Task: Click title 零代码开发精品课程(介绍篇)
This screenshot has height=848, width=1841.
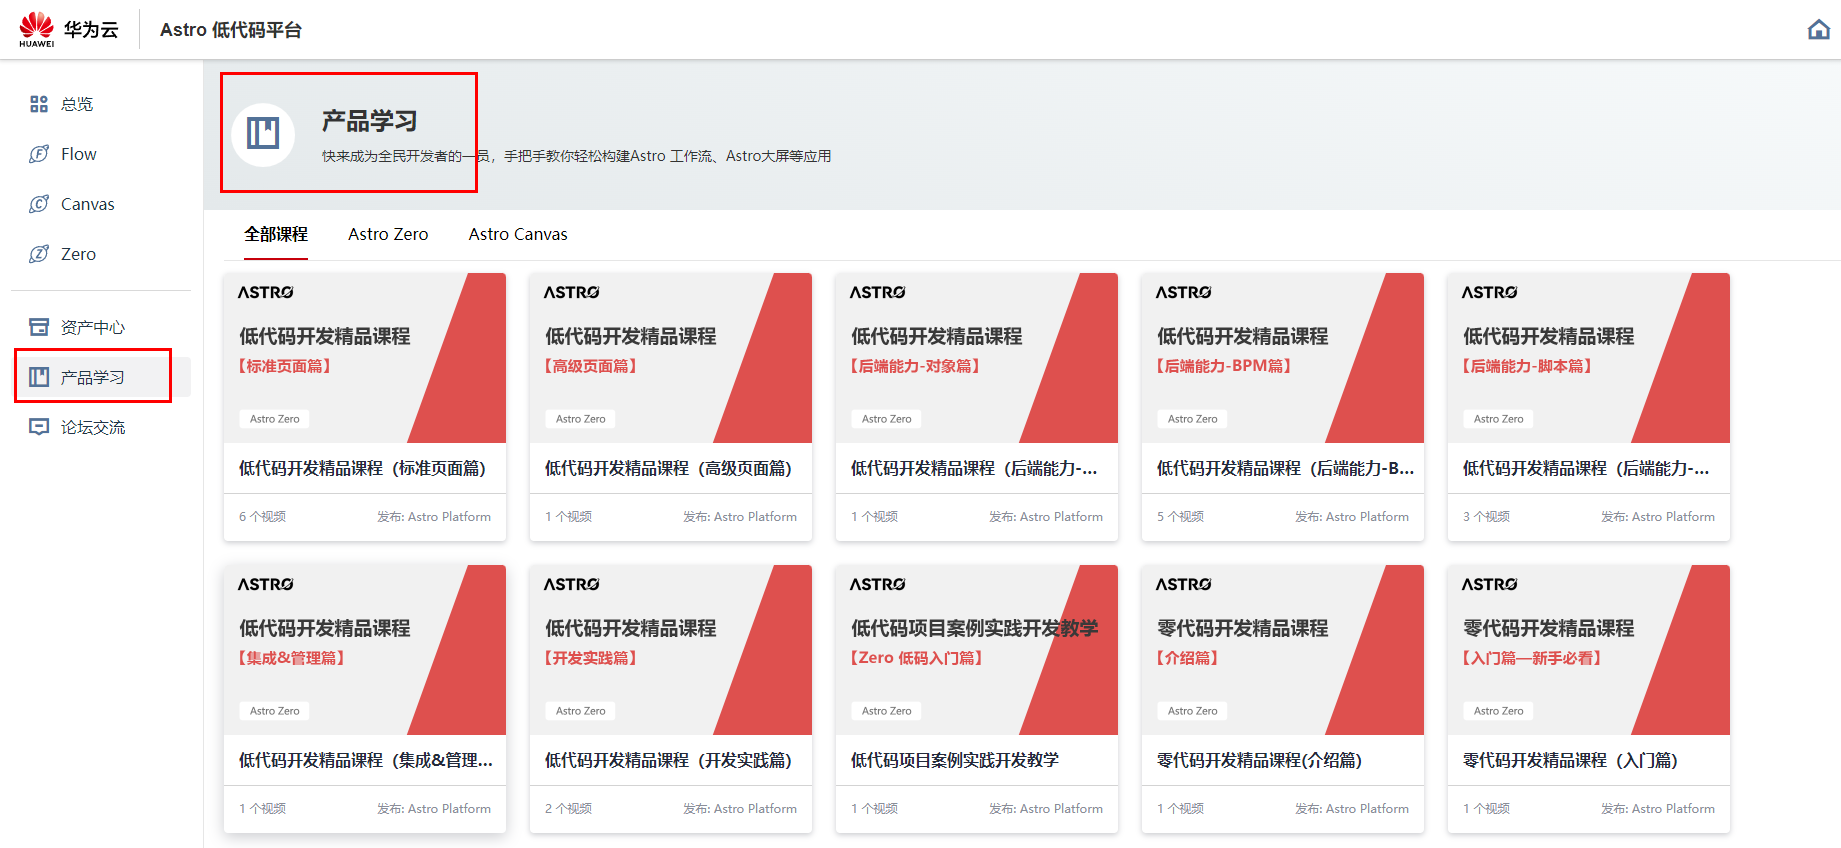Action: 1259,760
